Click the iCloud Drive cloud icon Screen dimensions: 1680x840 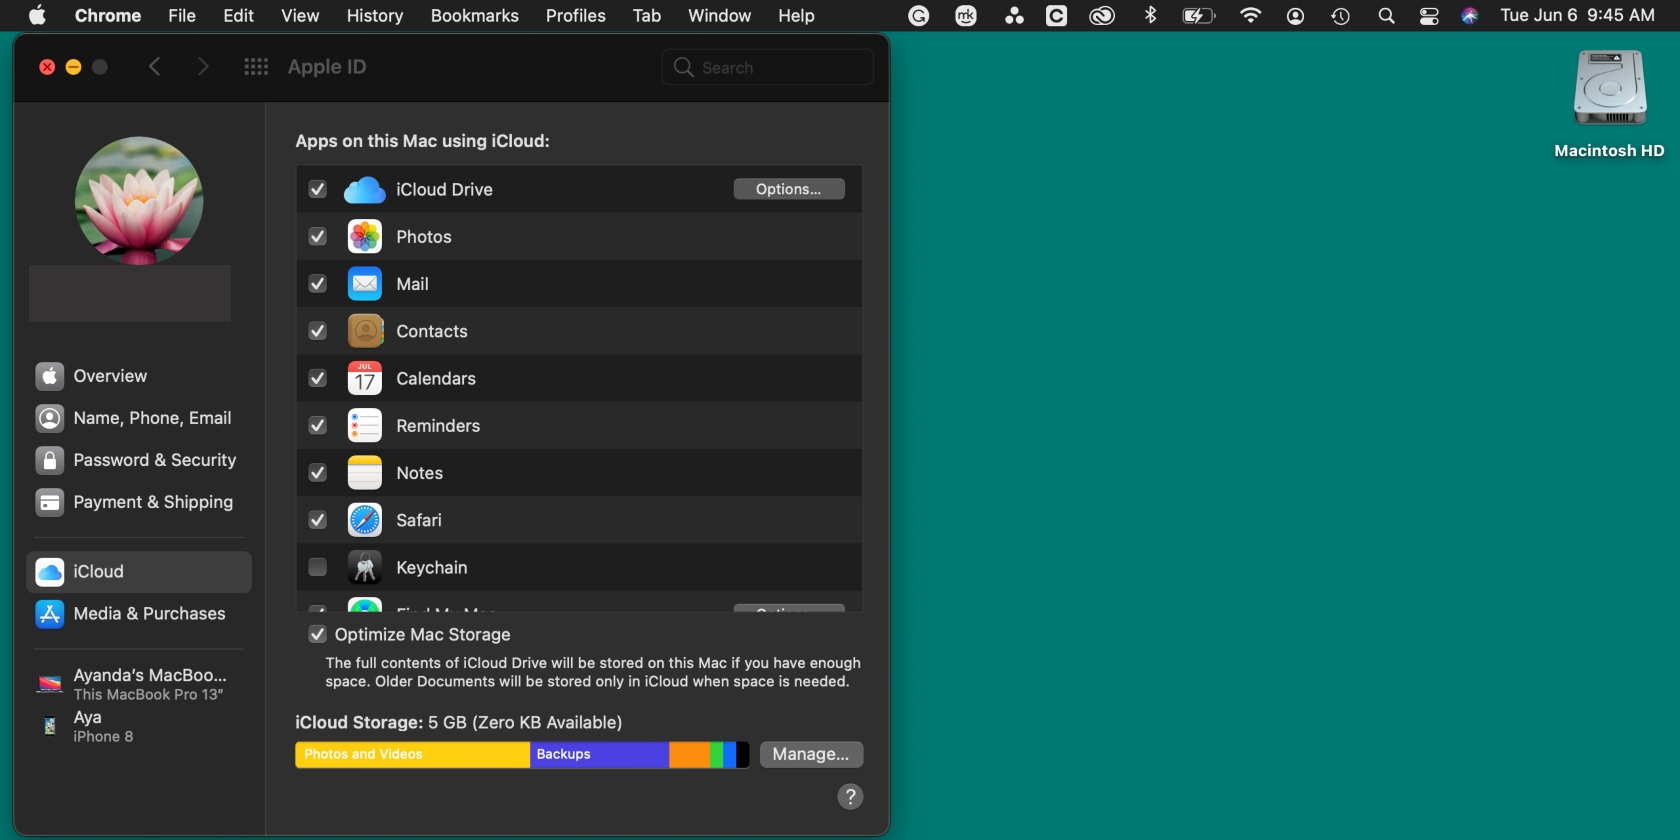pyautogui.click(x=364, y=190)
